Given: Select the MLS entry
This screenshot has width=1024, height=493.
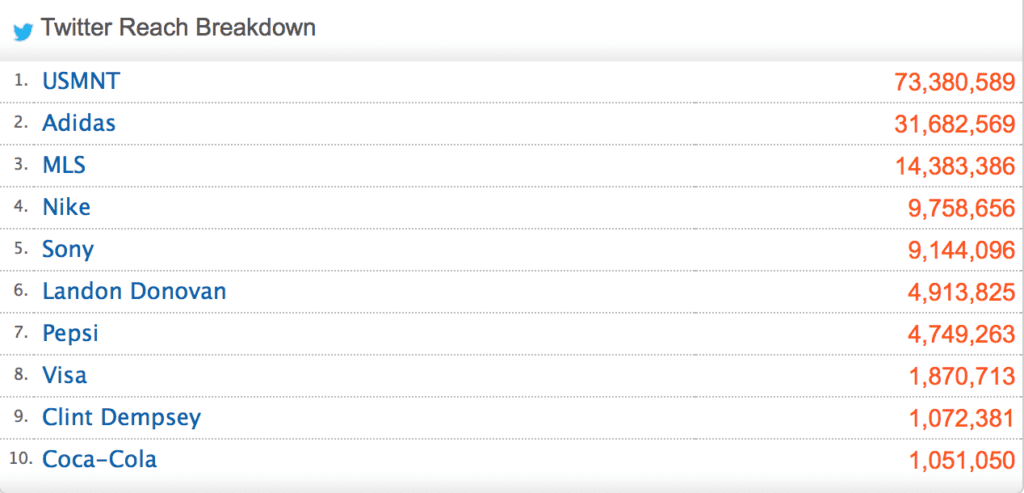Looking at the screenshot, I should (64, 165).
